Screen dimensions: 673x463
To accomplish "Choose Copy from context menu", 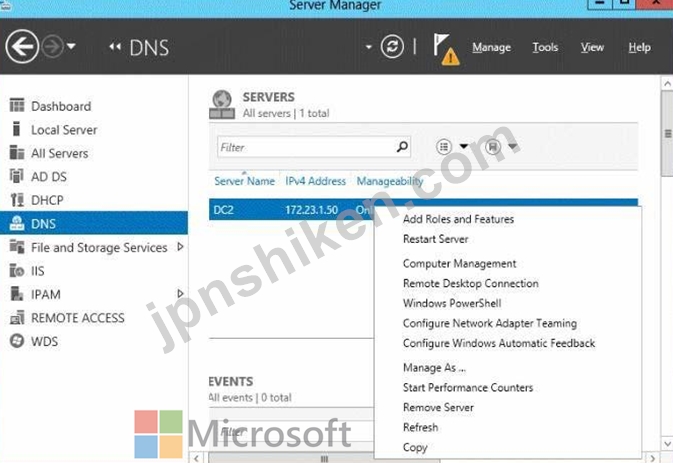I will pyautogui.click(x=415, y=448).
